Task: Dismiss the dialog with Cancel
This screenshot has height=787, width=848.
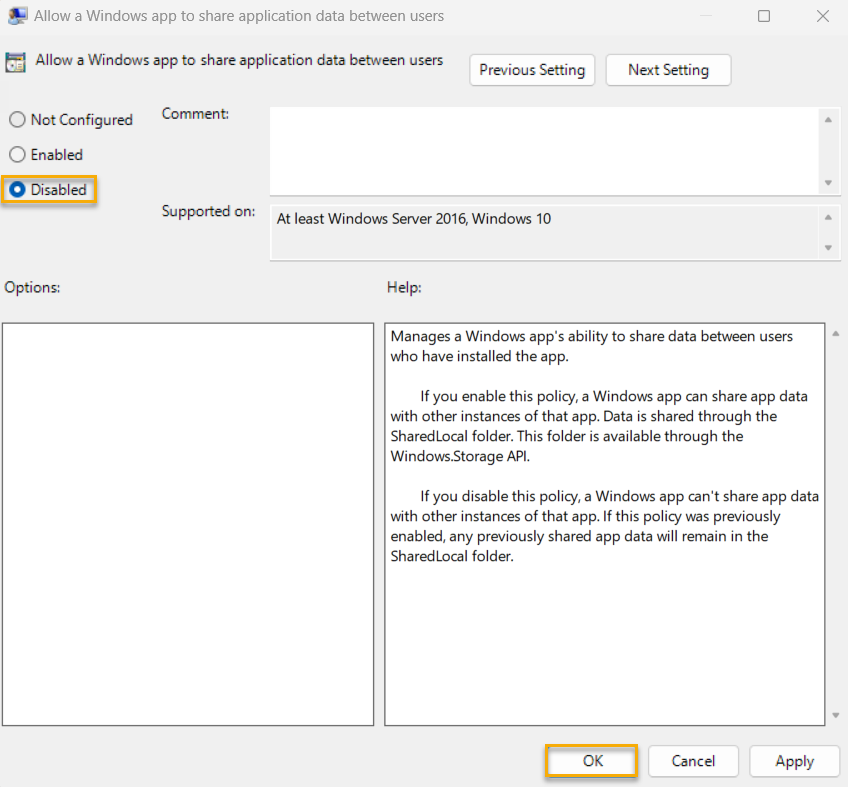Action: pyautogui.click(x=693, y=761)
